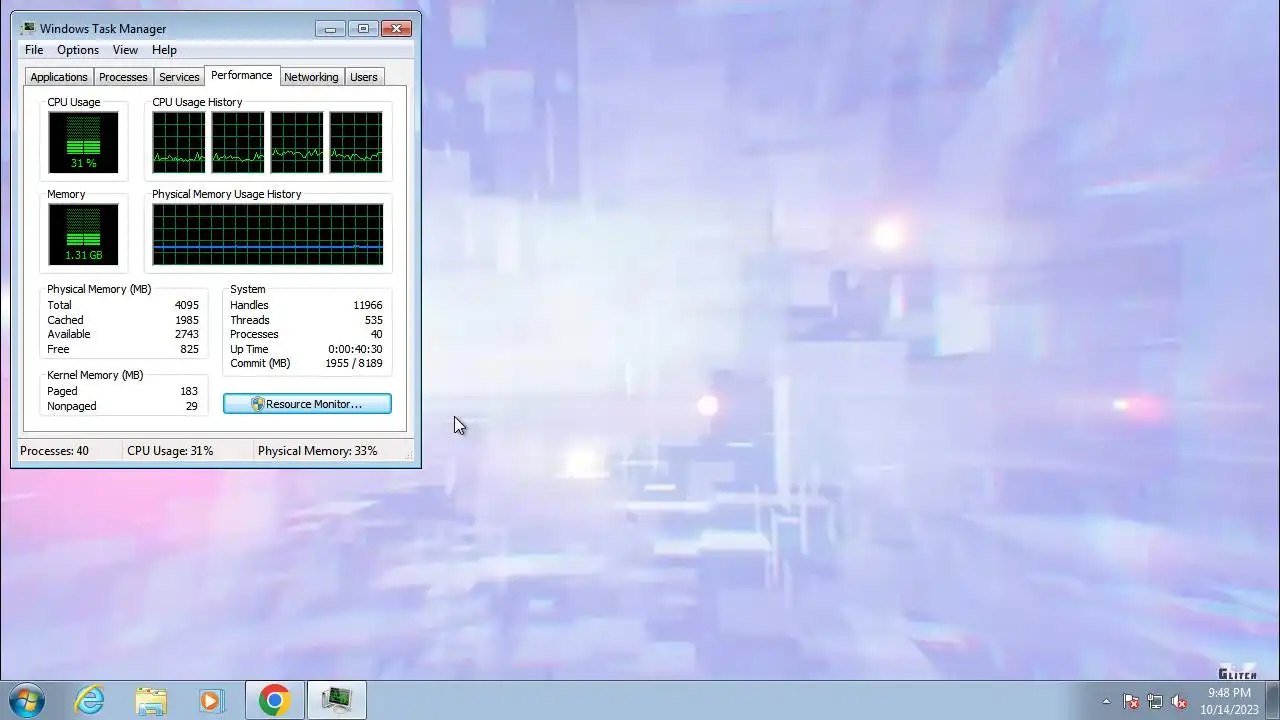Click the second CPU Usage History graph
1280x720 pixels.
tap(238, 142)
